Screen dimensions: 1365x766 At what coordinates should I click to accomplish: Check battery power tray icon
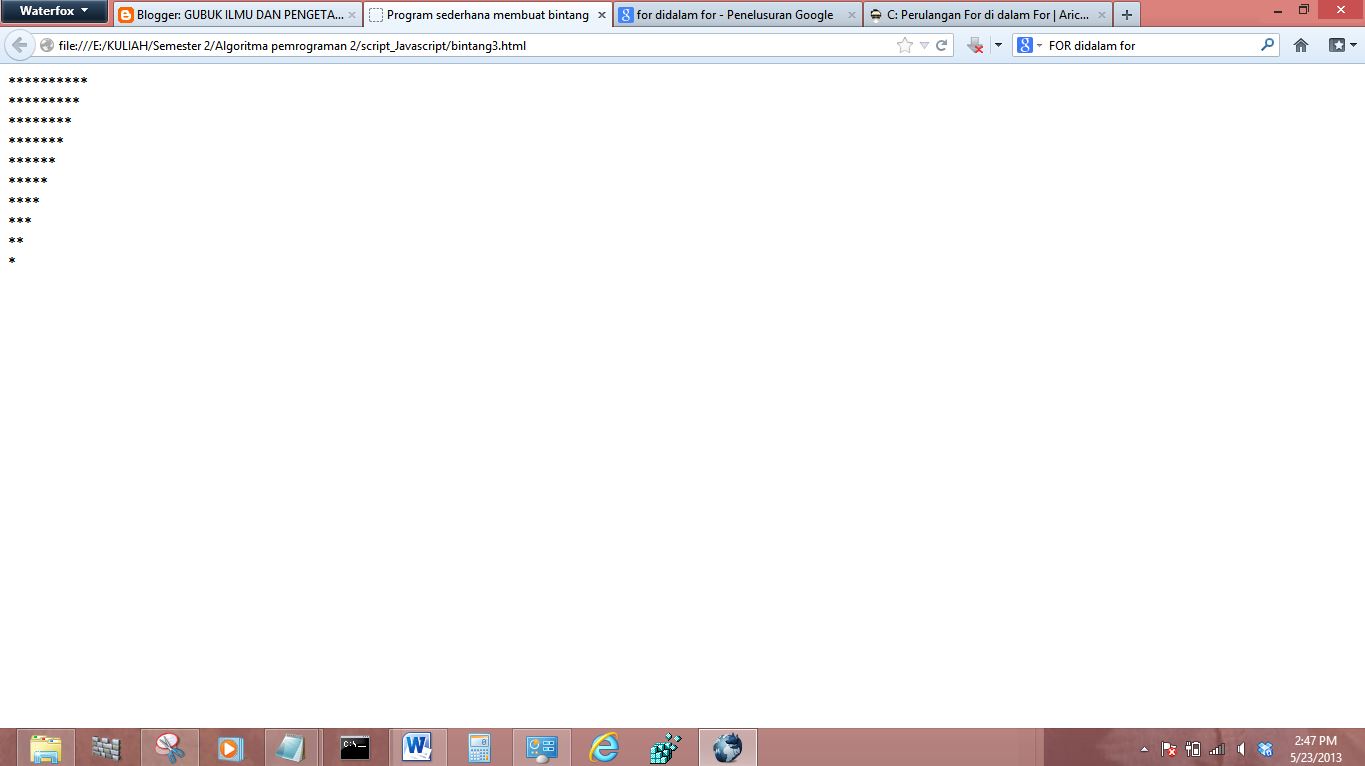1192,749
